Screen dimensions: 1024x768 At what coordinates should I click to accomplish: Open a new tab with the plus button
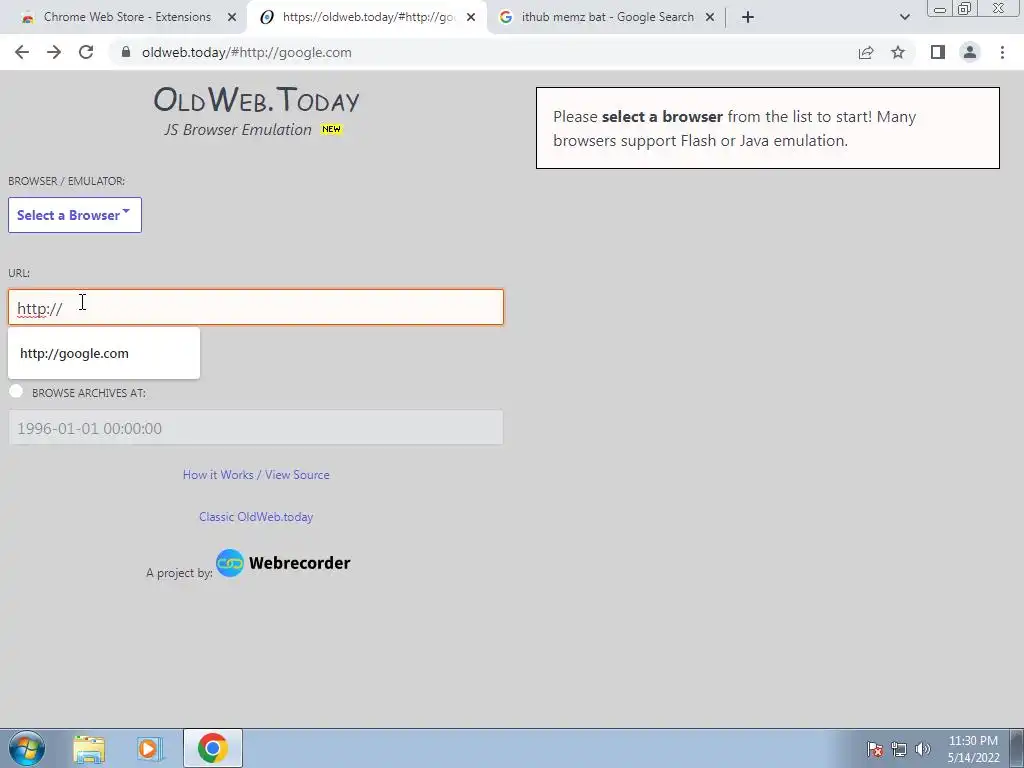coord(748,17)
